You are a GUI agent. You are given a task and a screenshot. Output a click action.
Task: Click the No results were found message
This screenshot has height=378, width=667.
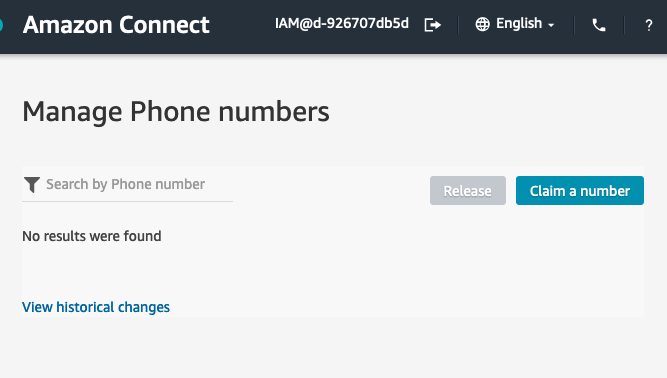91,236
